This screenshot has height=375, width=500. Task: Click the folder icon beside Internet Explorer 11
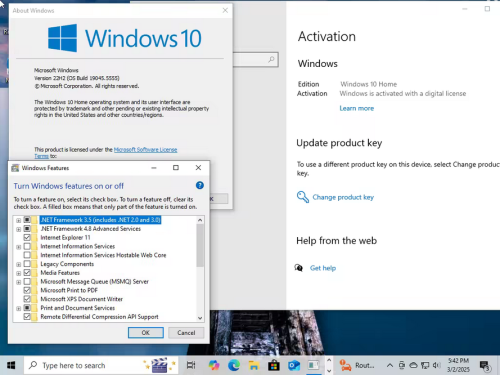34,237
